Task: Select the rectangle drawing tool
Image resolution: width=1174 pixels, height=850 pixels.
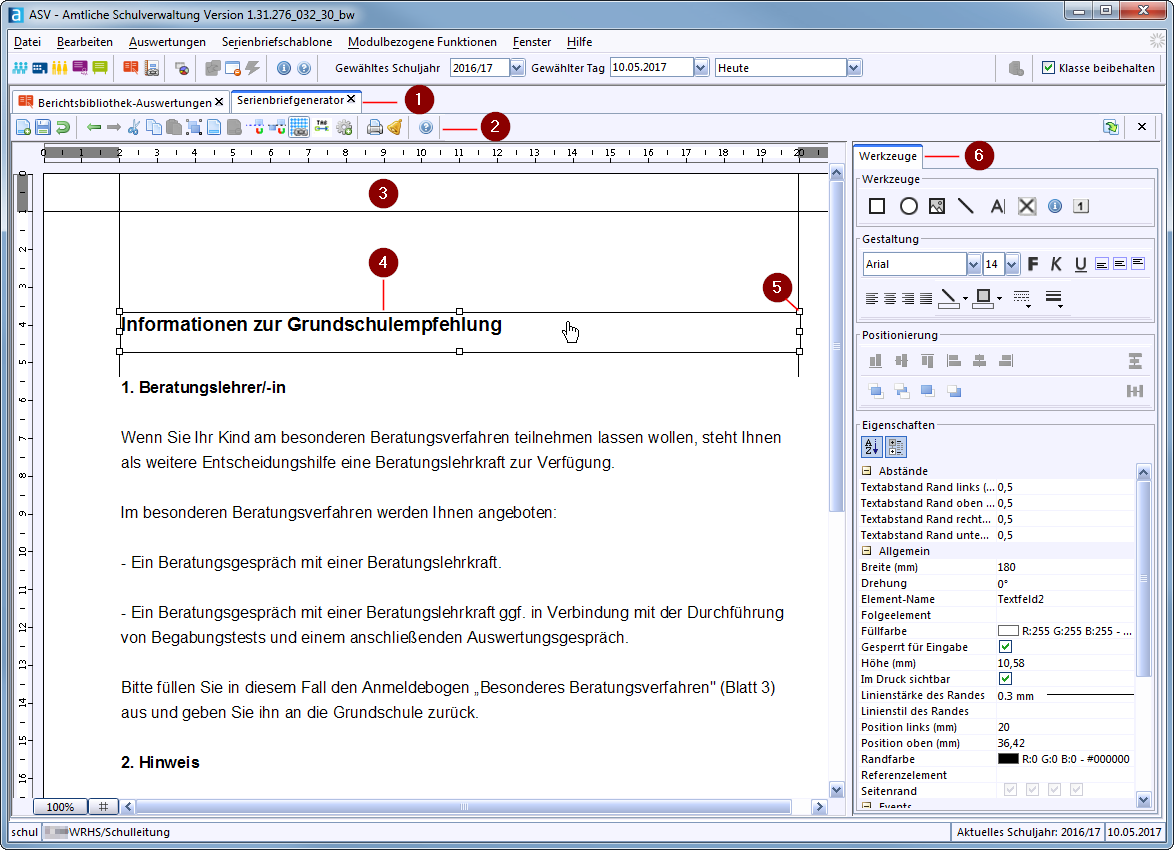Action: pyautogui.click(x=877, y=206)
